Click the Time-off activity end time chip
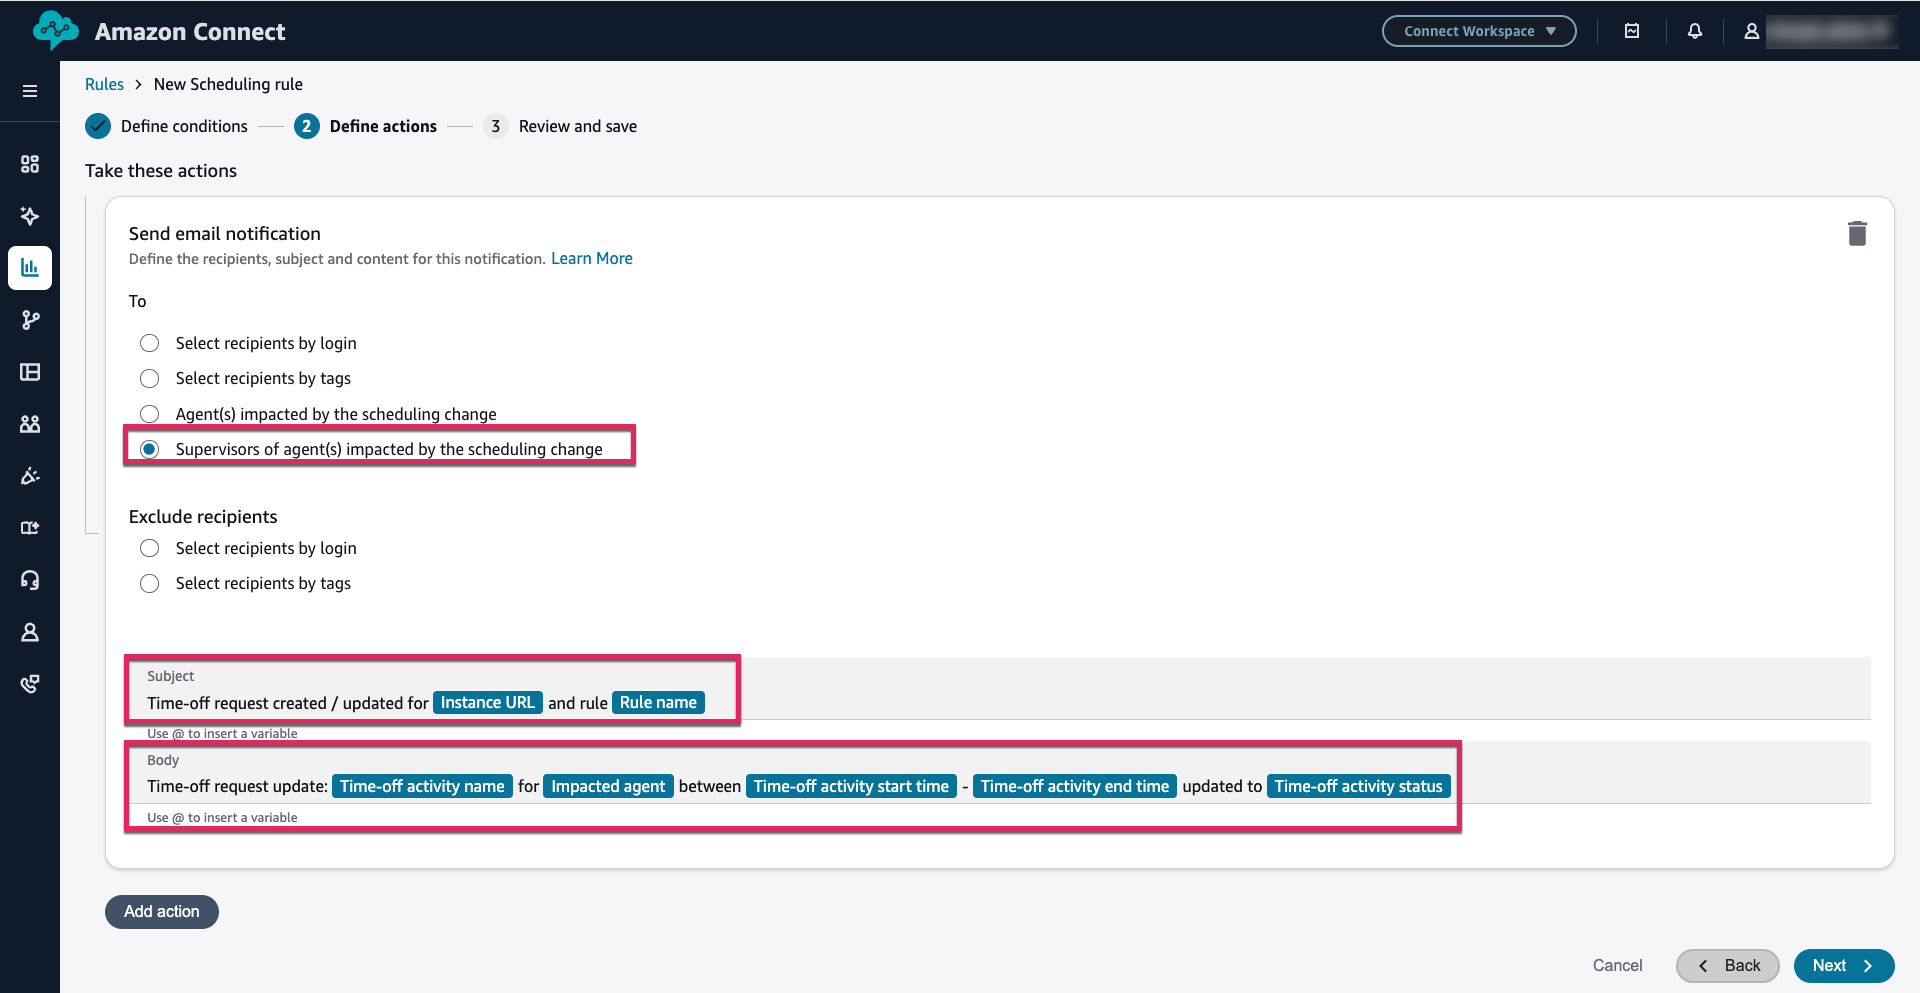The height and width of the screenshot is (993, 1920). click(1075, 787)
